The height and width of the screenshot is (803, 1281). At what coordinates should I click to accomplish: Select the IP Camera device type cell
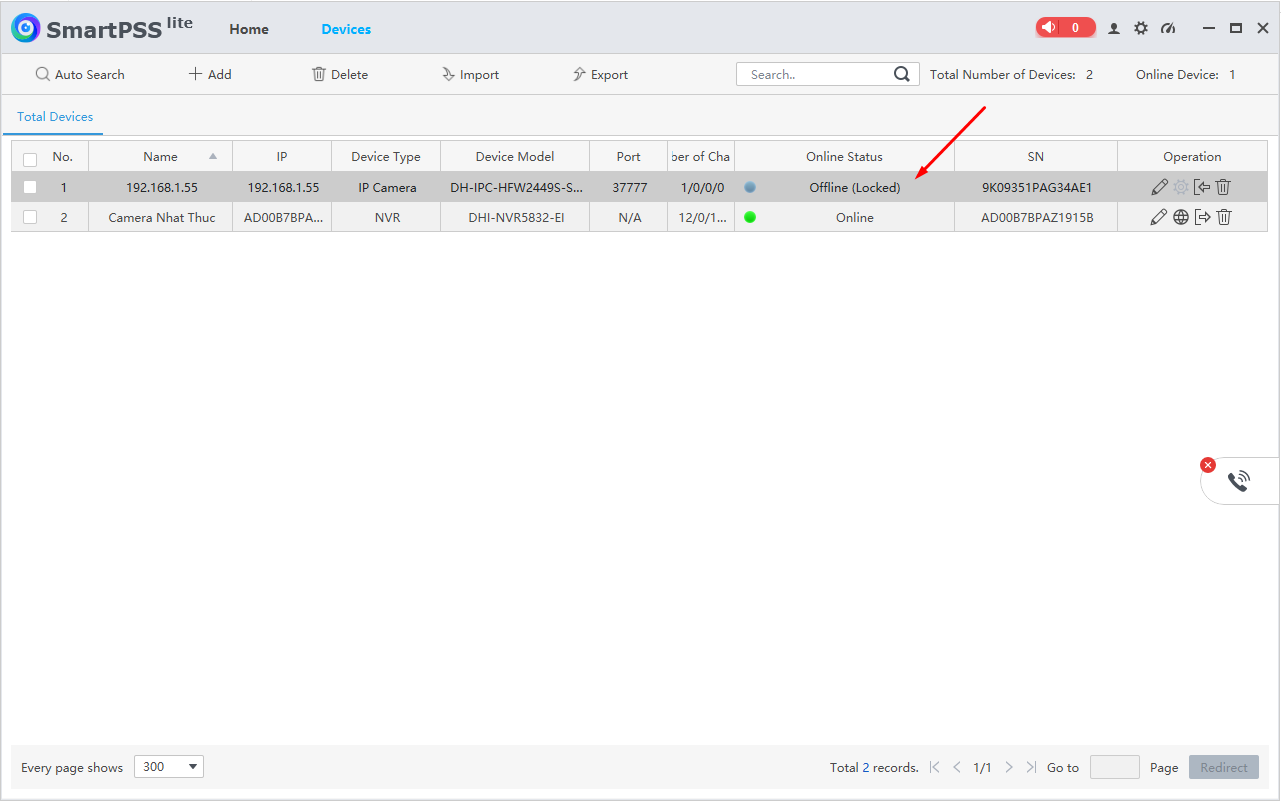click(x=386, y=187)
